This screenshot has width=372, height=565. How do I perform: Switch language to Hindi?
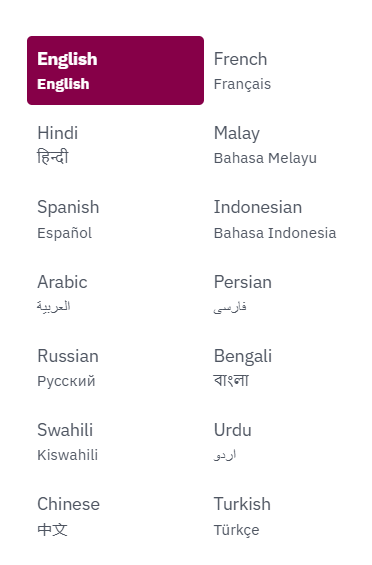pyautogui.click(x=115, y=144)
